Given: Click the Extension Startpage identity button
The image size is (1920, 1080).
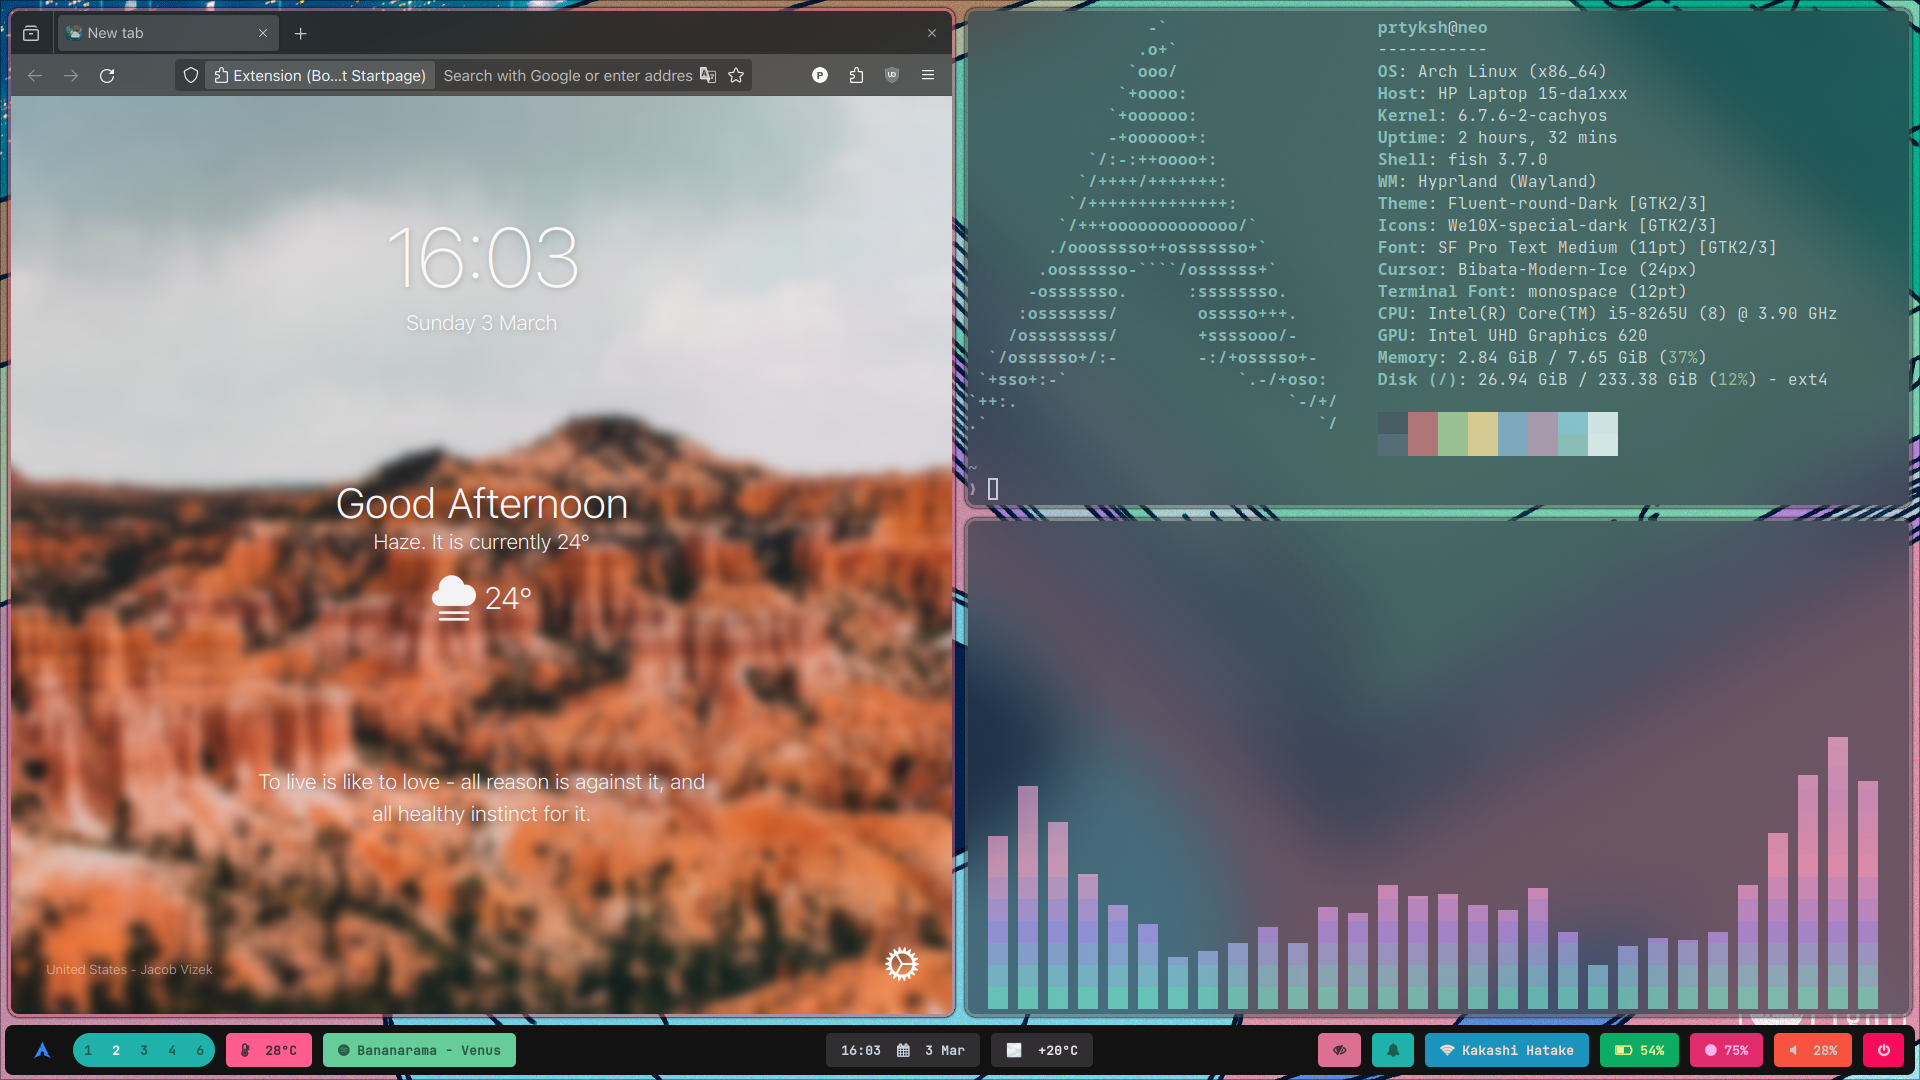Looking at the screenshot, I should tap(320, 76).
